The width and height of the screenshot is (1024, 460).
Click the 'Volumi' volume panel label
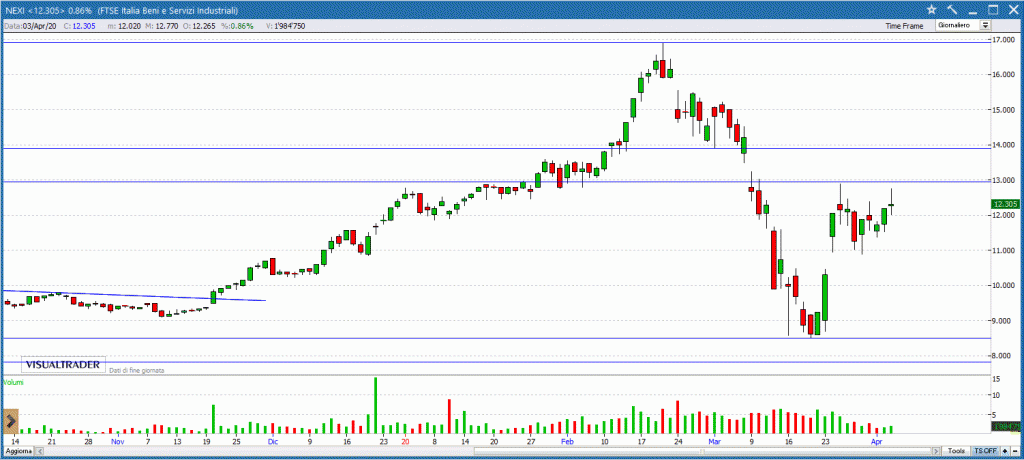click(x=13, y=382)
